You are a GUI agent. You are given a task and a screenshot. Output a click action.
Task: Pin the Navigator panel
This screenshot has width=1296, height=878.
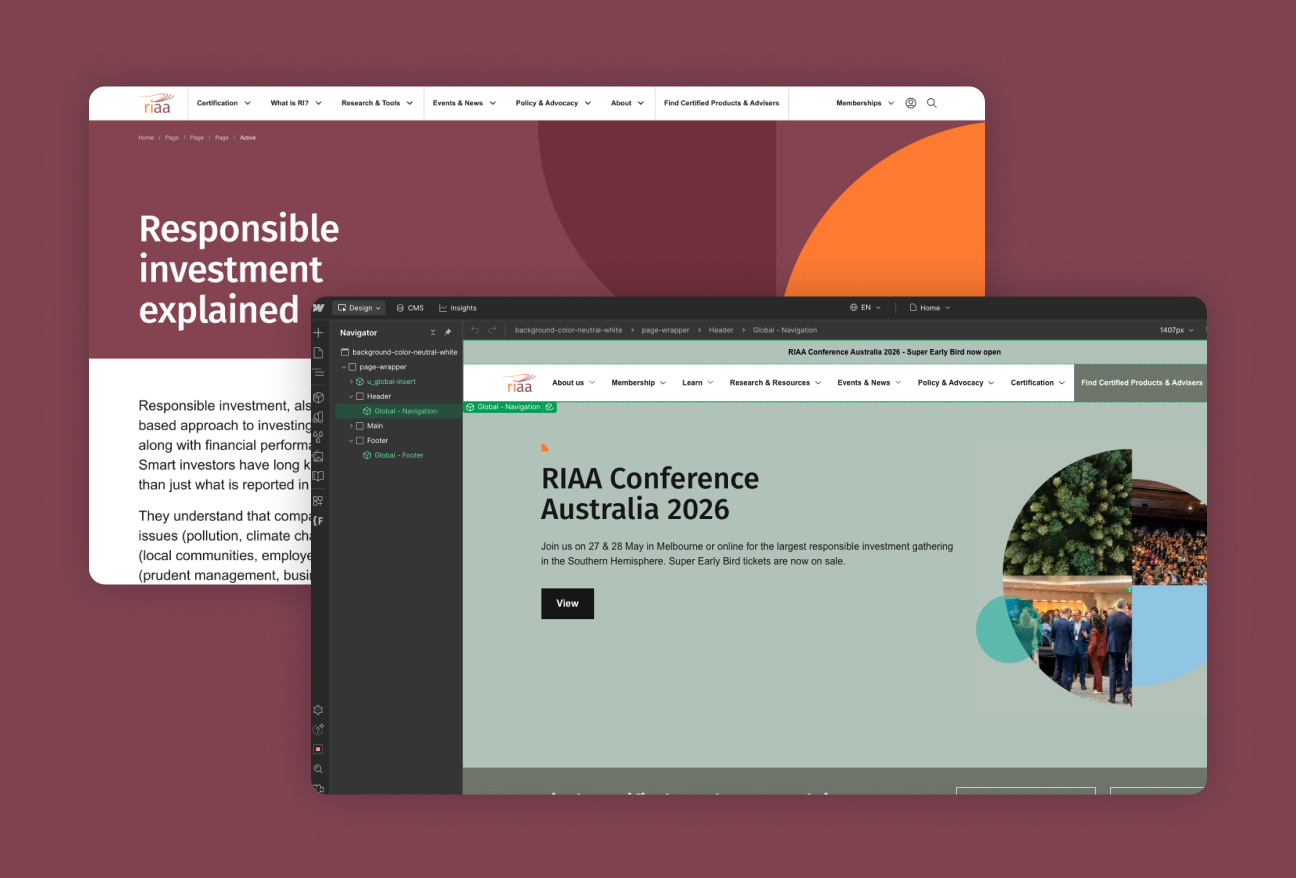448,332
